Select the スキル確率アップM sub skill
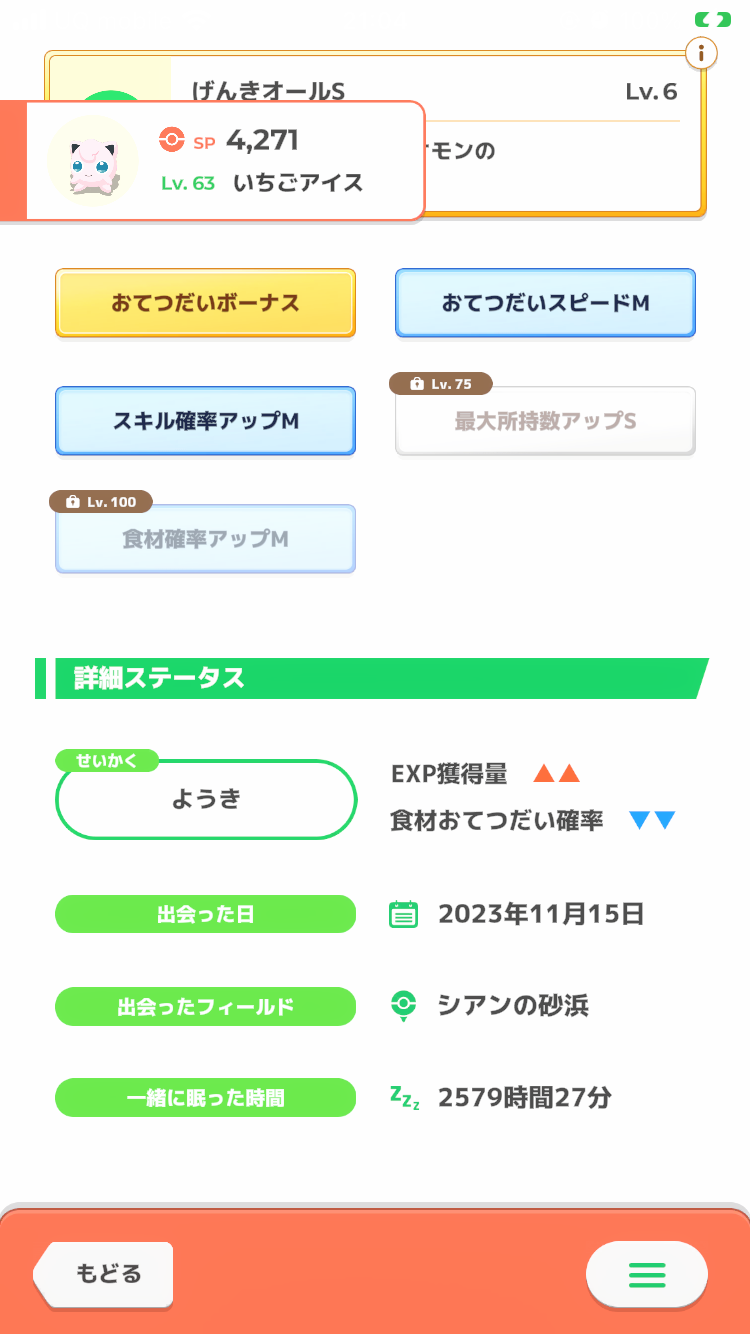The image size is (750, 1334). coord(205,421)
